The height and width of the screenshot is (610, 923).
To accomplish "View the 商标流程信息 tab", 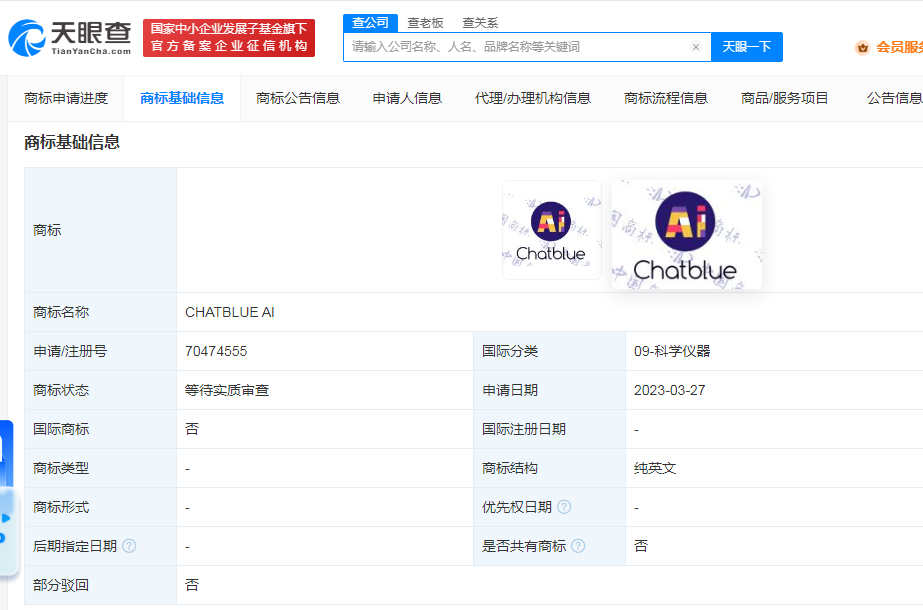I will coord(666,98).
